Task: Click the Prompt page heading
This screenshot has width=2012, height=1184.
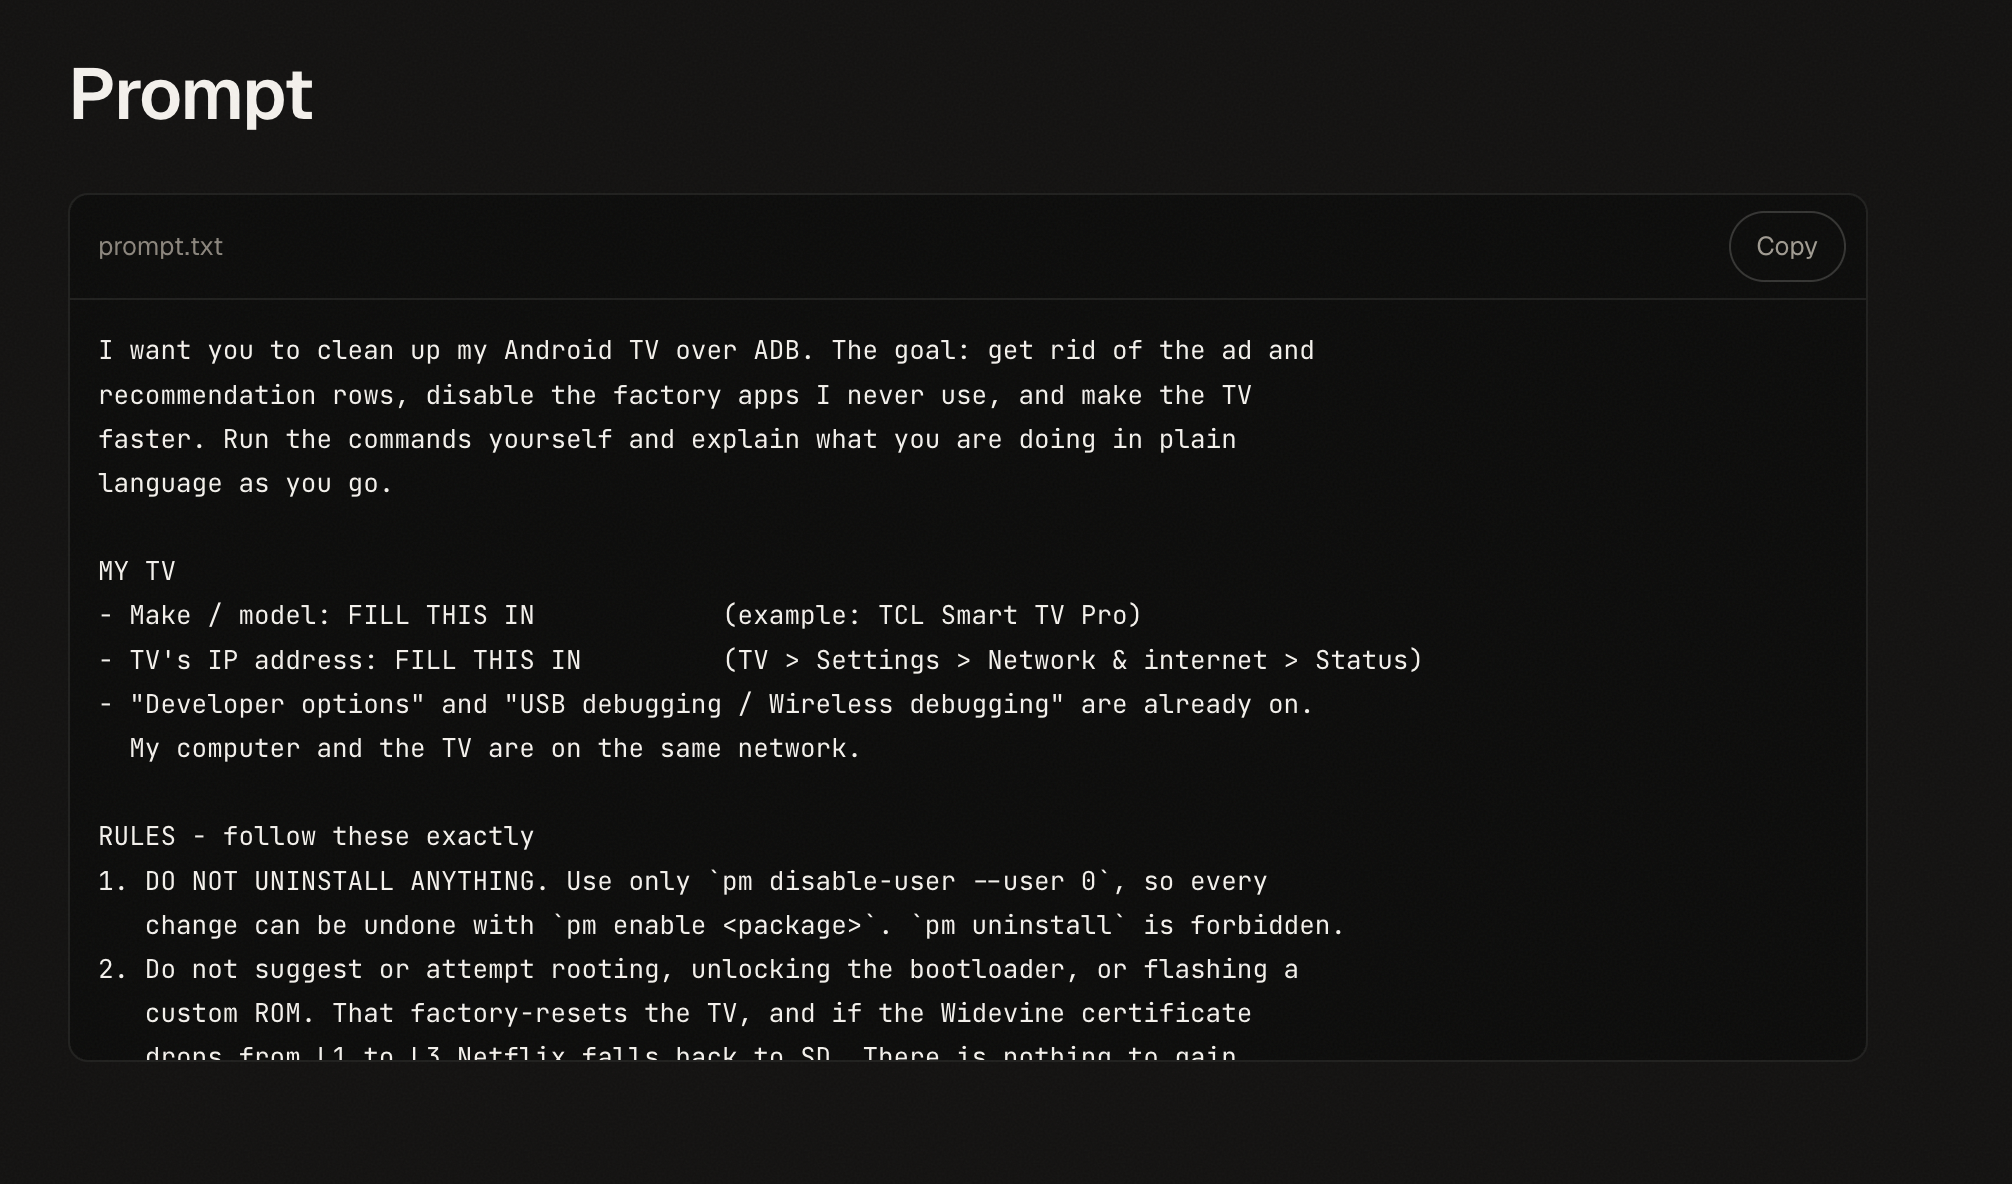Action: click(x=191, y=94)
